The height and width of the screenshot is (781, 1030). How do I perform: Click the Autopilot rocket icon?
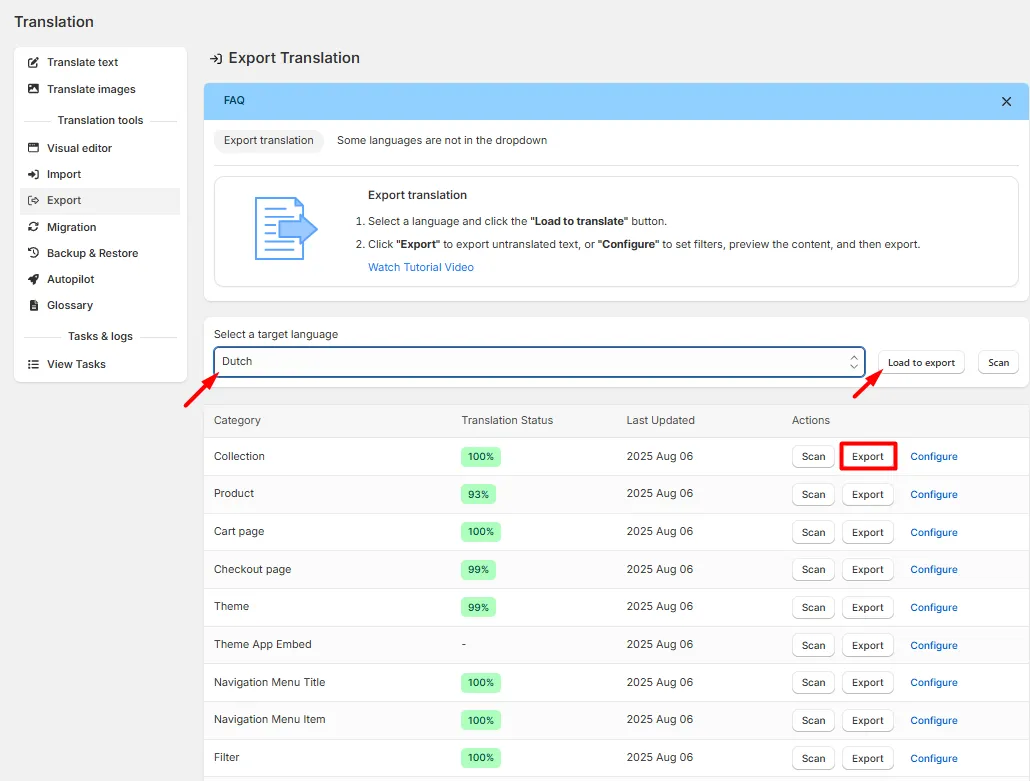click(x=33, y=279)
